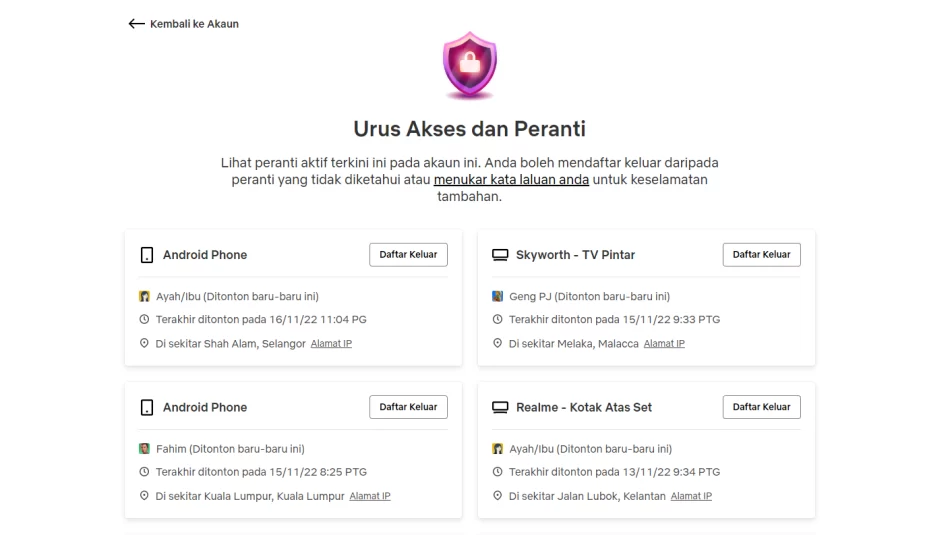Click the pink shield lock icon

tap(470, 65)
